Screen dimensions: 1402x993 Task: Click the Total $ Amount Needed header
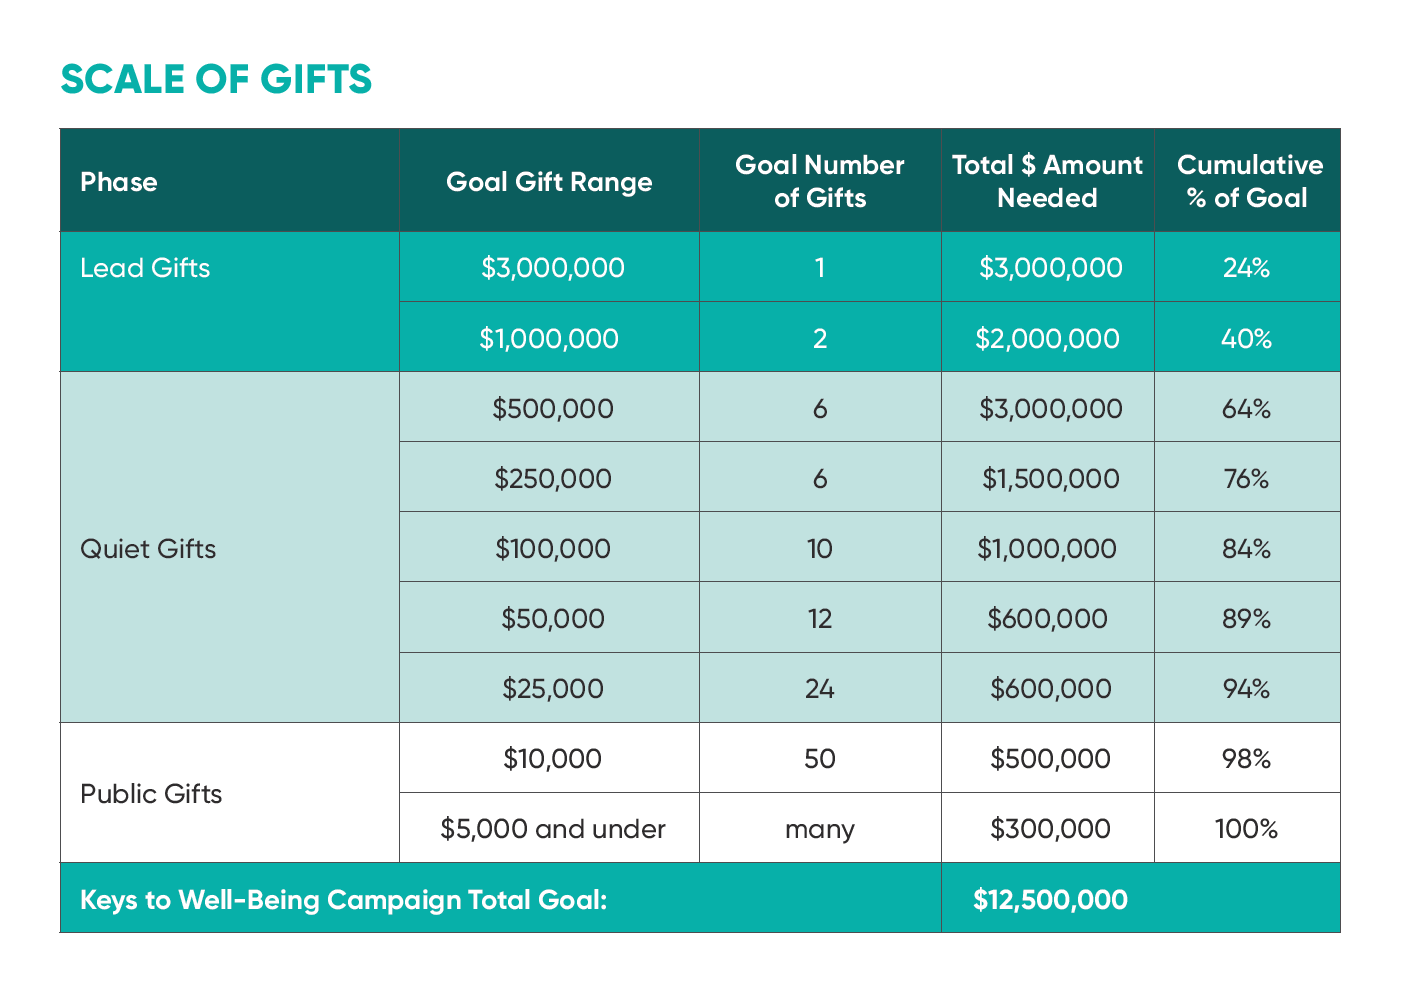(1047, 181)
